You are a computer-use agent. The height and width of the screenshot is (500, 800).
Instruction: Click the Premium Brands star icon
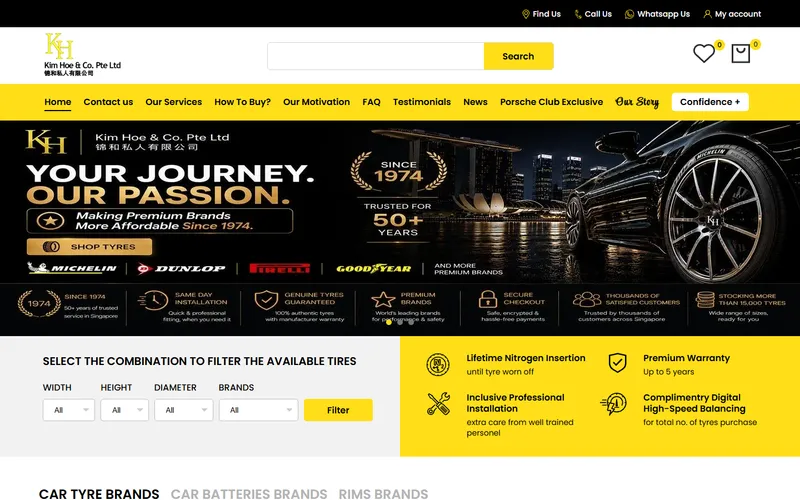[x=383, y=299]
